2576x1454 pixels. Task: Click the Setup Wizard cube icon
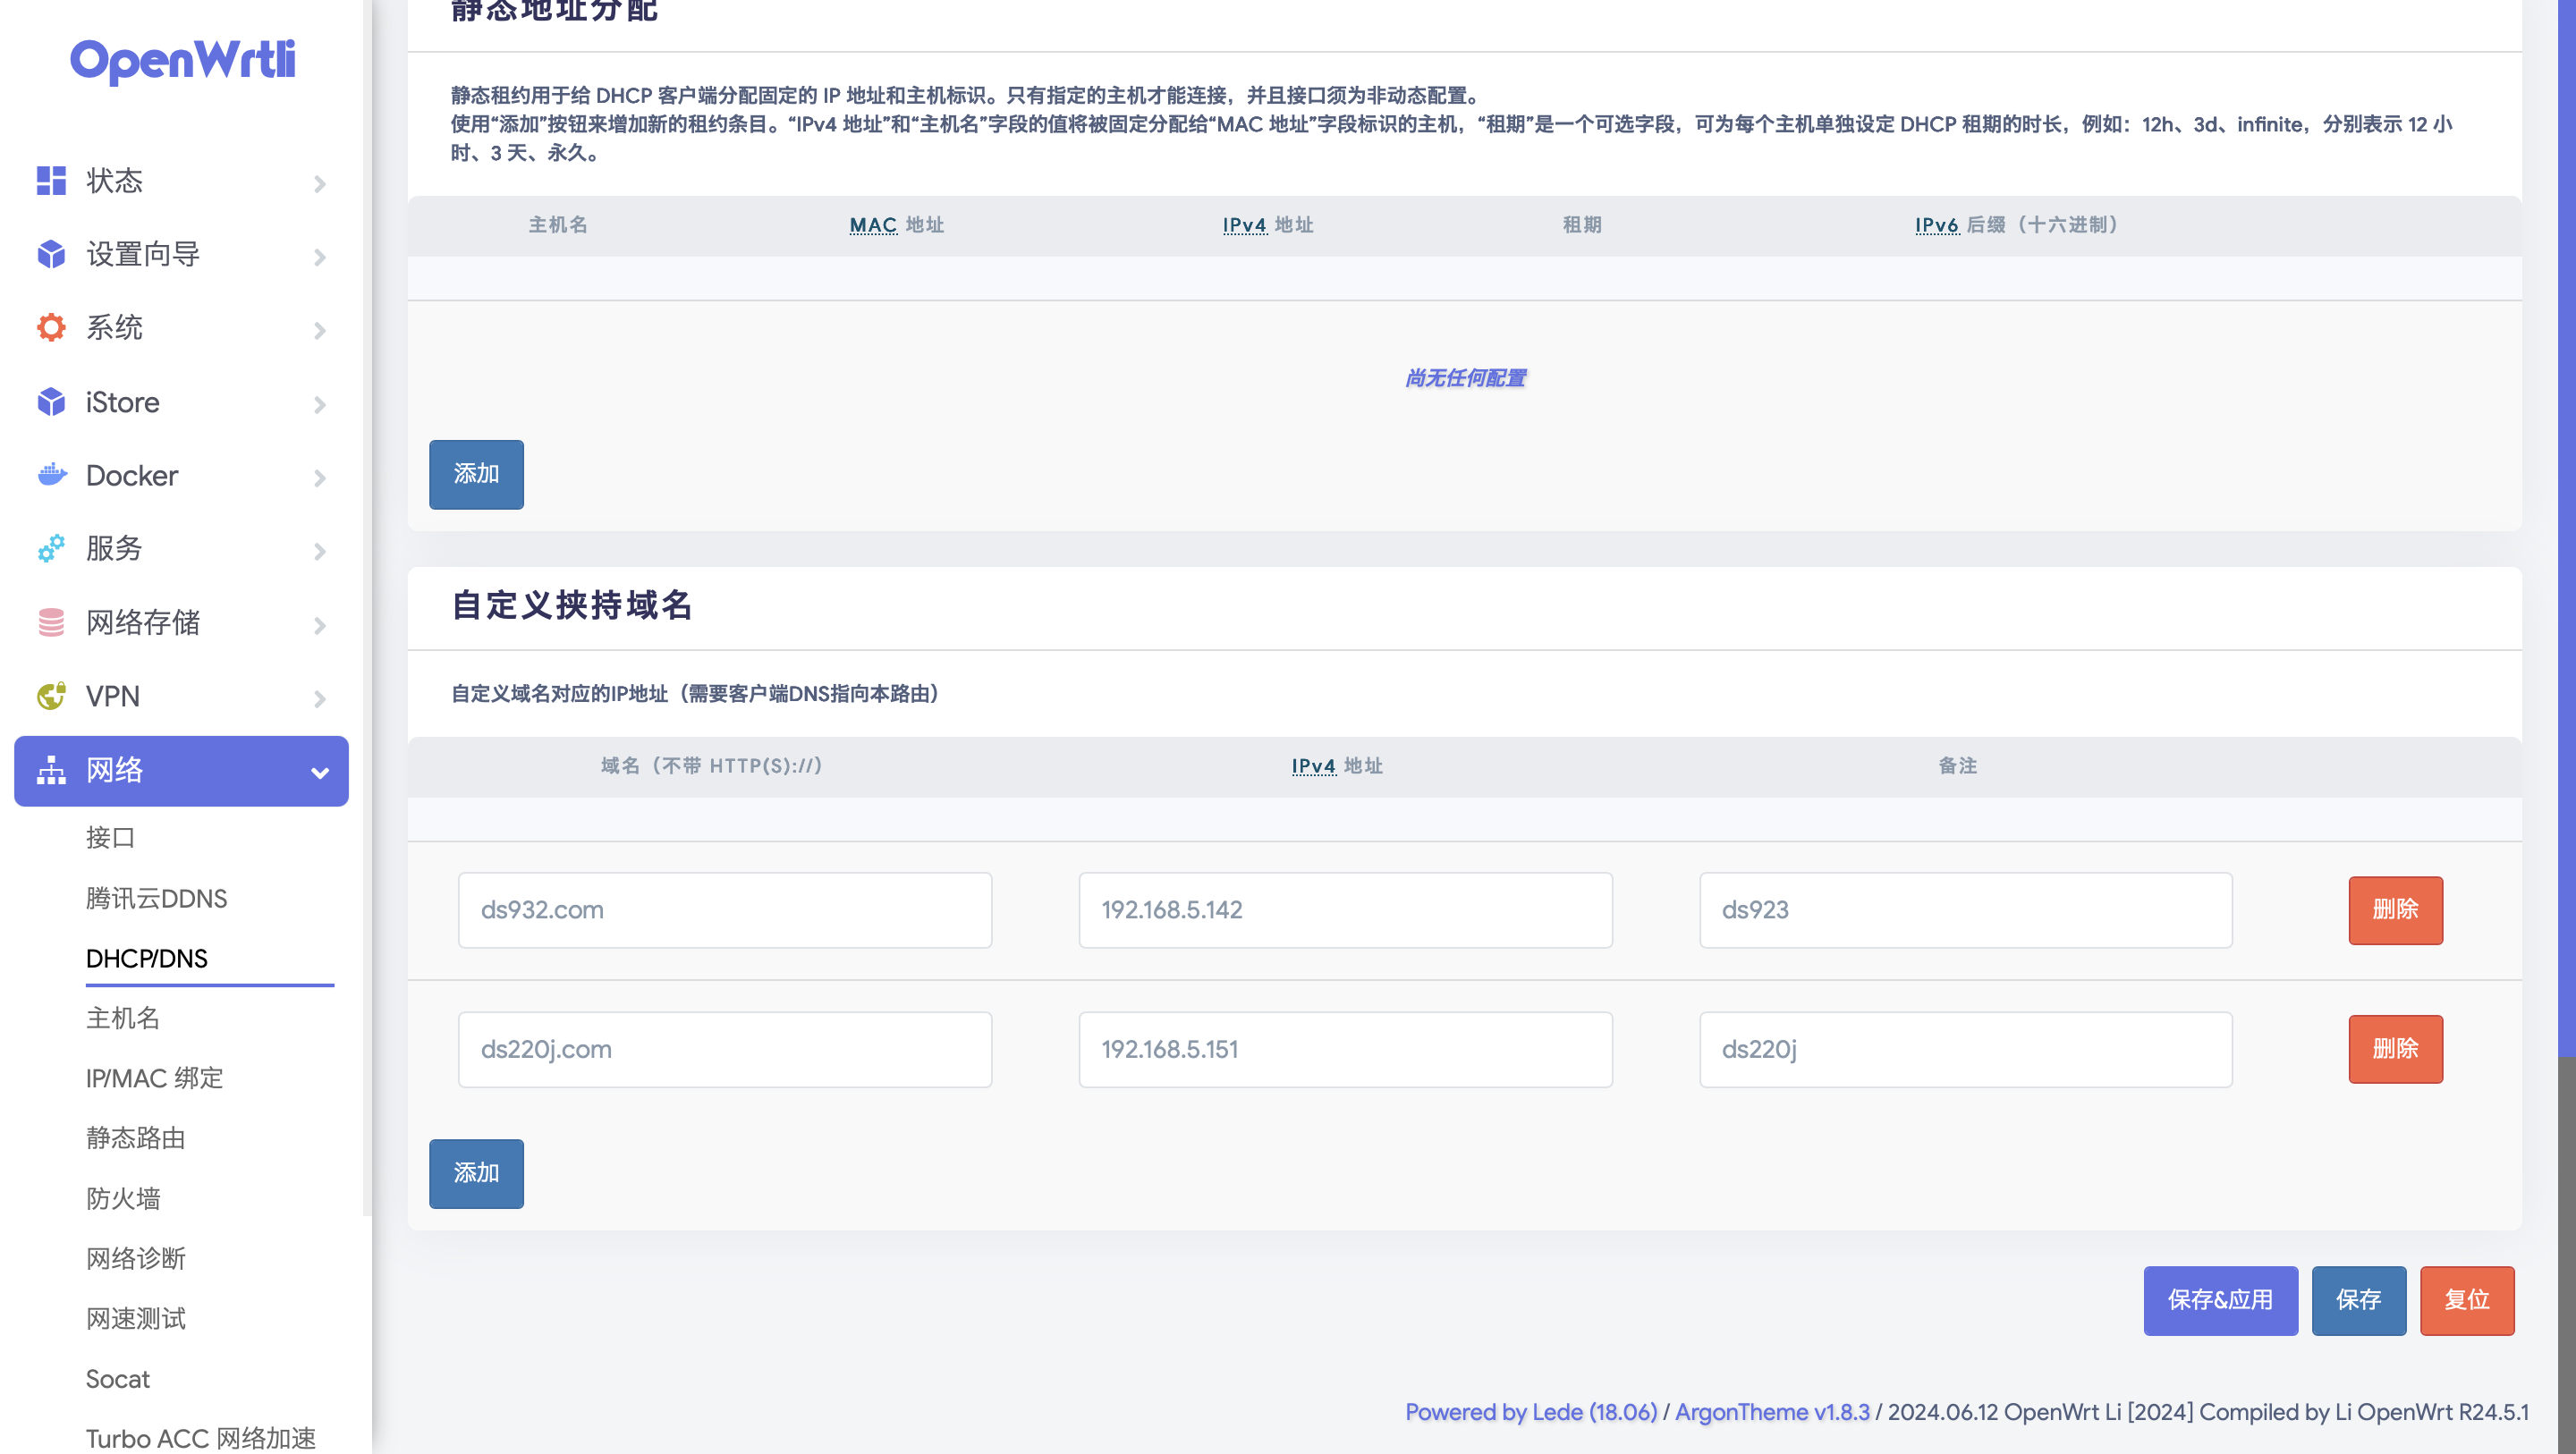click(x=51, y=254)
